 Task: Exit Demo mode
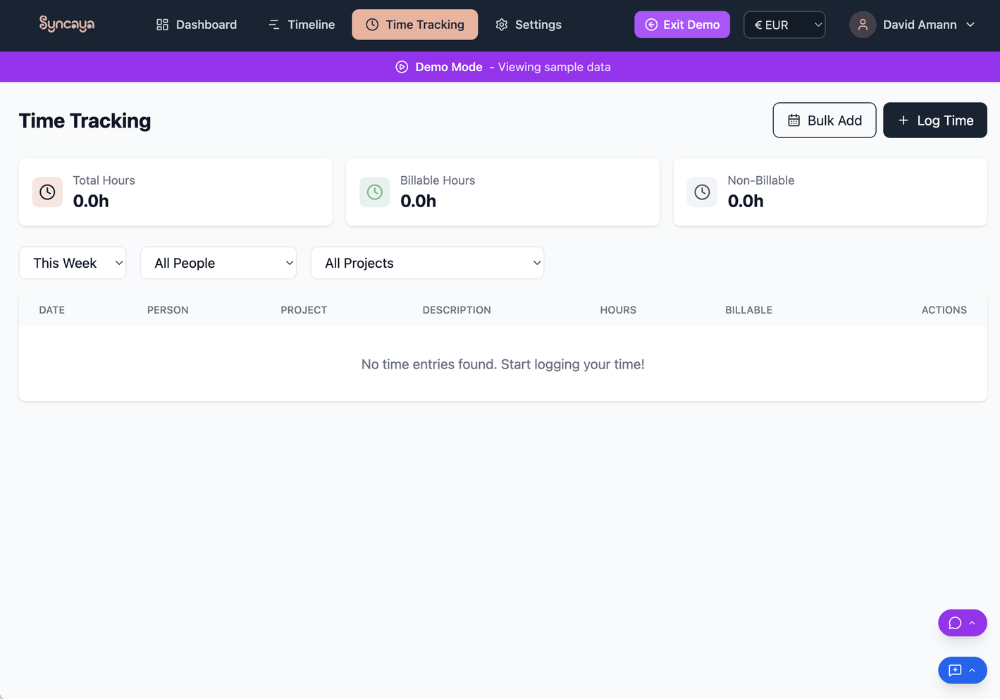[682, 25]
